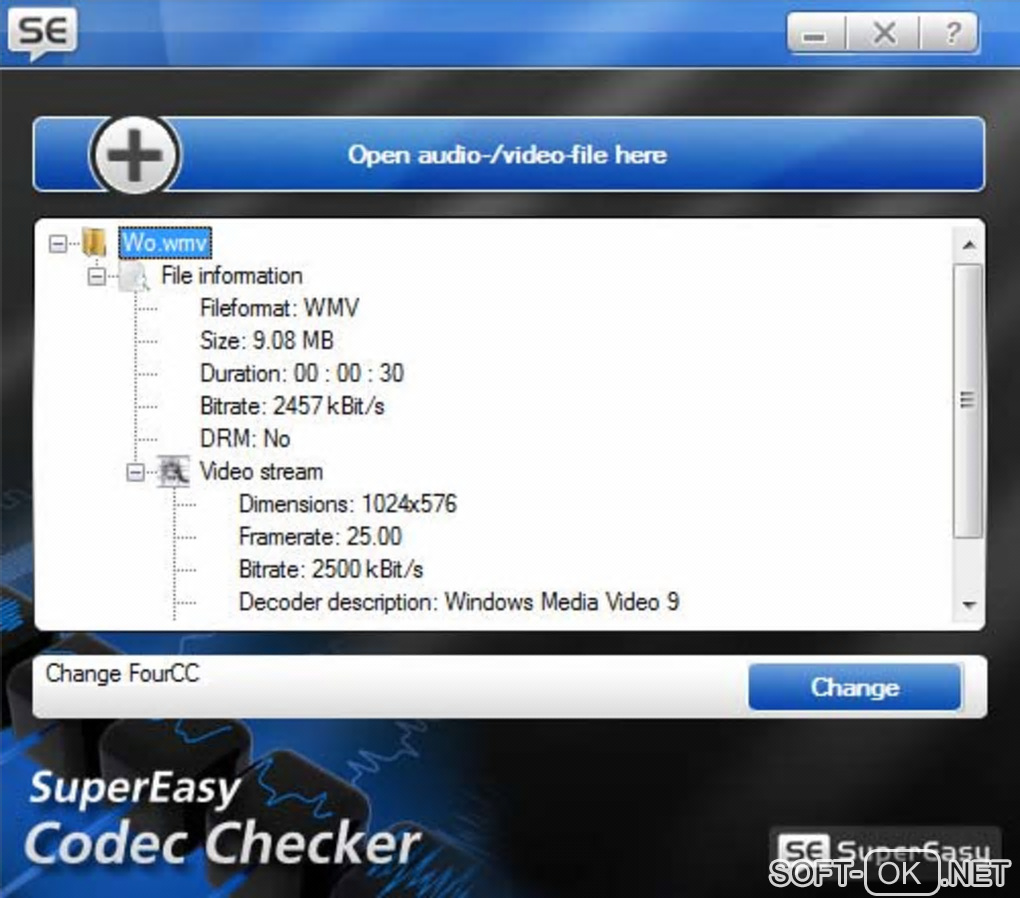Select 'Duration: 00 : 00 : 30' row
Screen dimensions: 1020x898
tap(302, 374)
